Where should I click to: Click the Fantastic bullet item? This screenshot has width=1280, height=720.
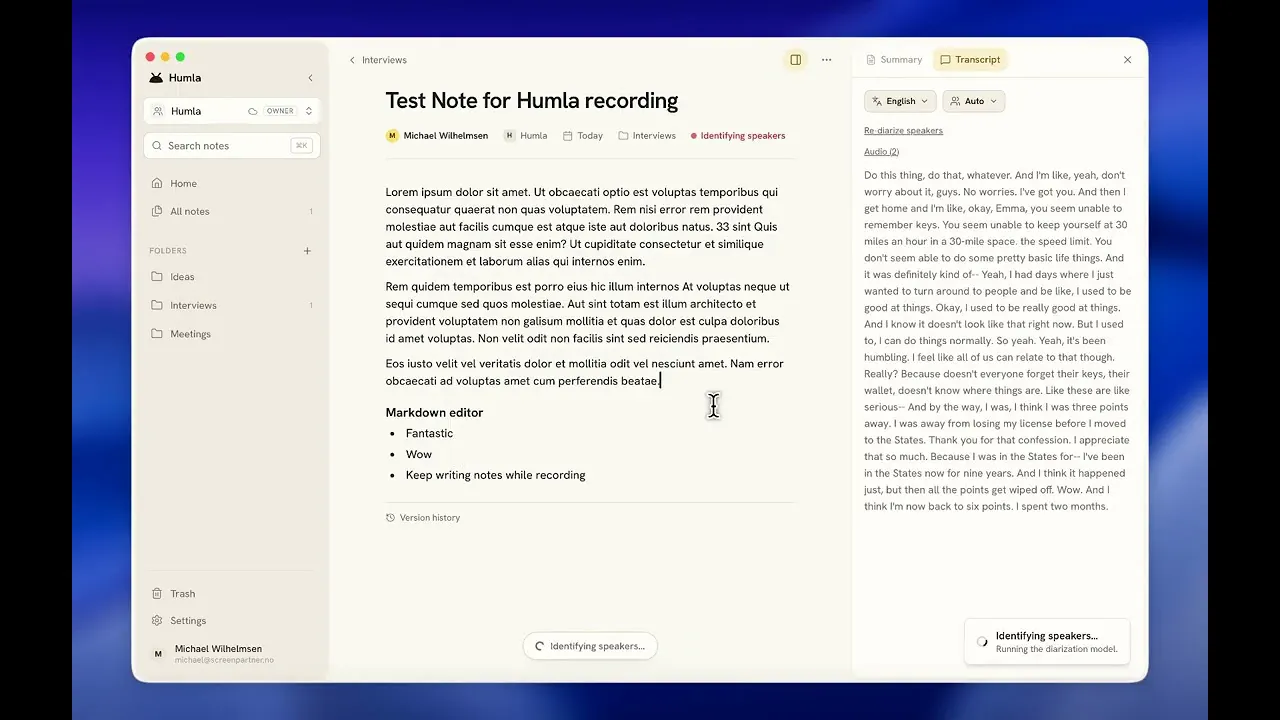[429, 433]
